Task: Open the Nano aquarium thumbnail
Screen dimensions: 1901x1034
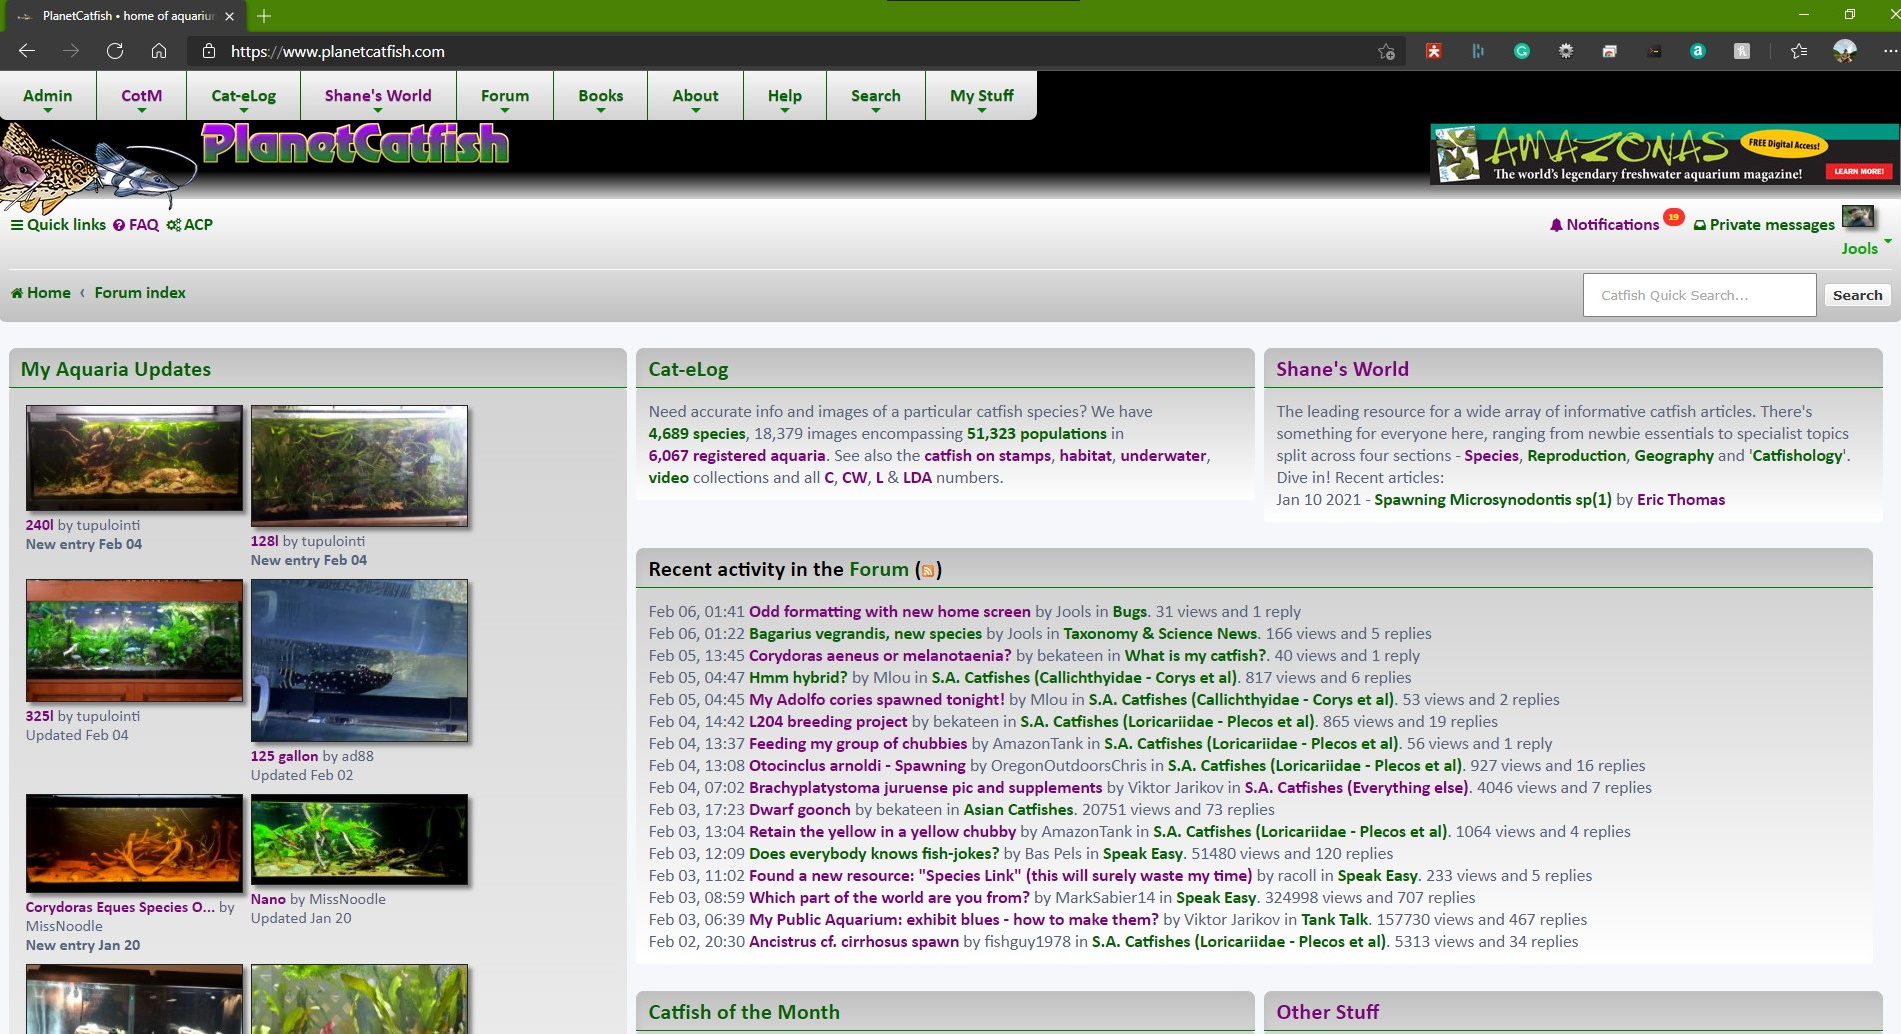Action: pos(359,839)
